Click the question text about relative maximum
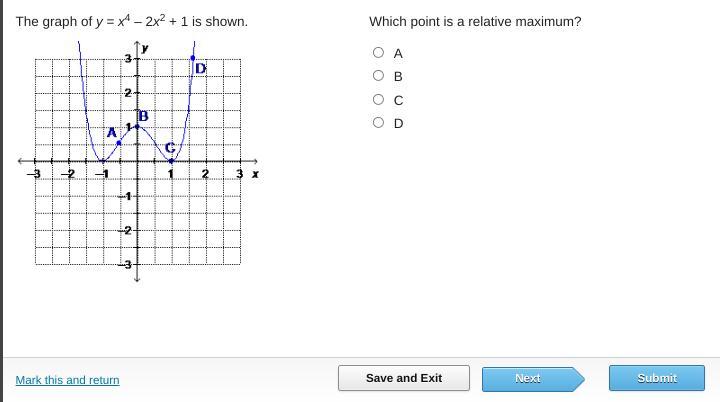Image resolution: width=720 pixels, height=402 pixels. (475, 21)
